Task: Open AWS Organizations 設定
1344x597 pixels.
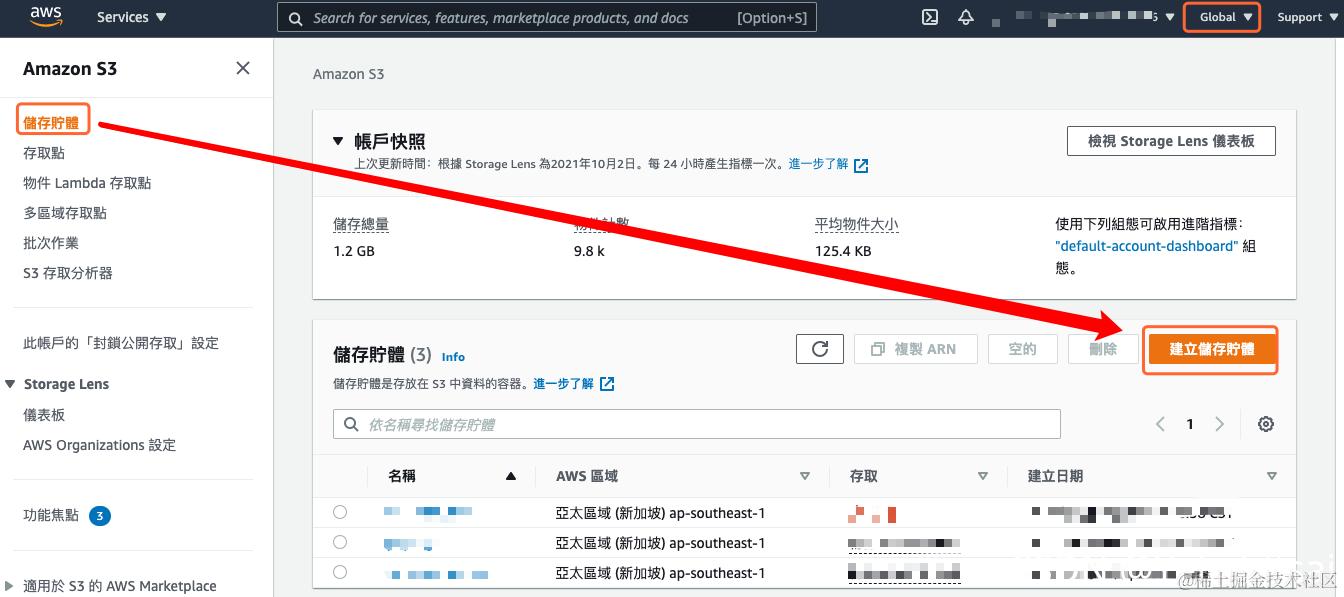Action: point(100,445)
